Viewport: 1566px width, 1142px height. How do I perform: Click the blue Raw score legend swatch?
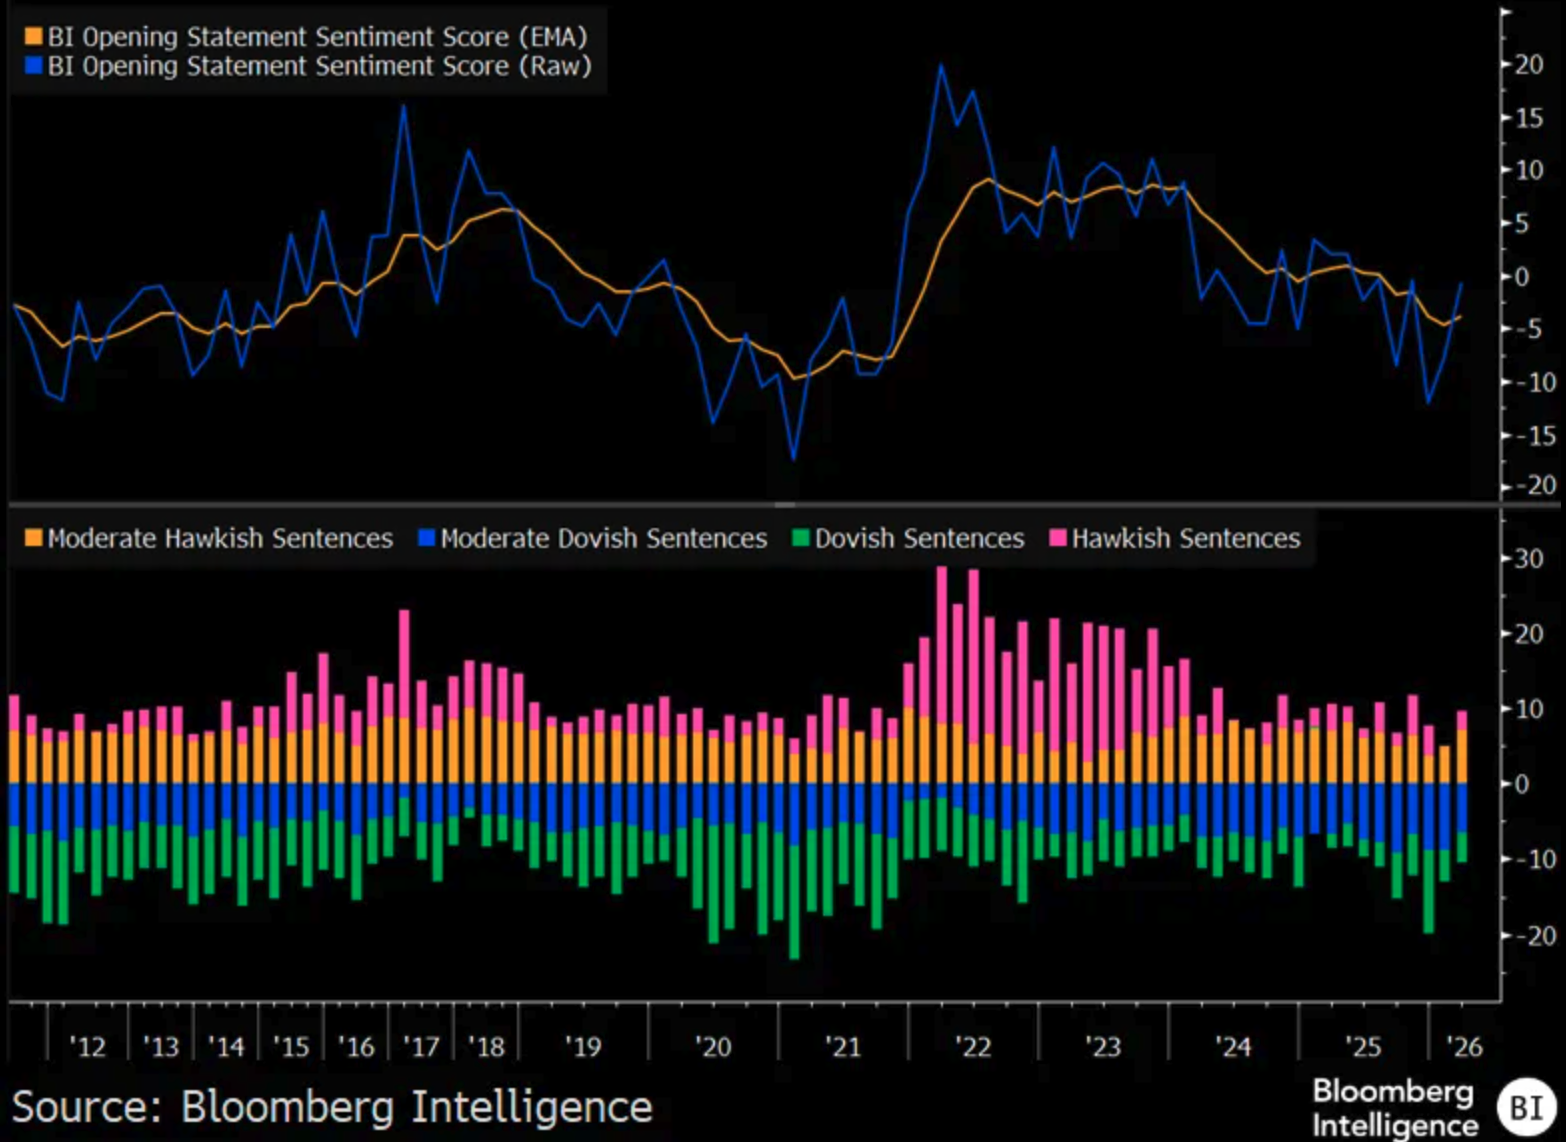coord(33,66)
